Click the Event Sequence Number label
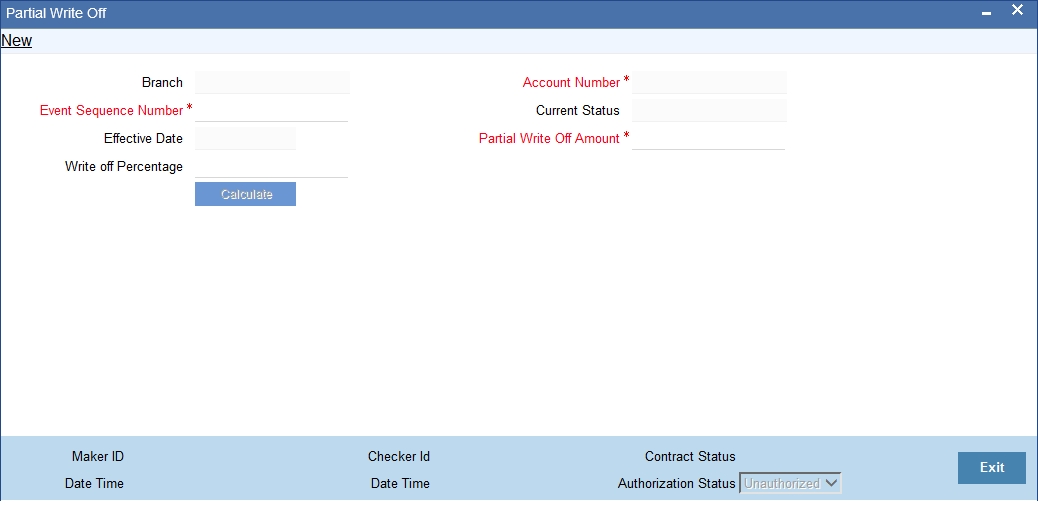 [111, 111]
